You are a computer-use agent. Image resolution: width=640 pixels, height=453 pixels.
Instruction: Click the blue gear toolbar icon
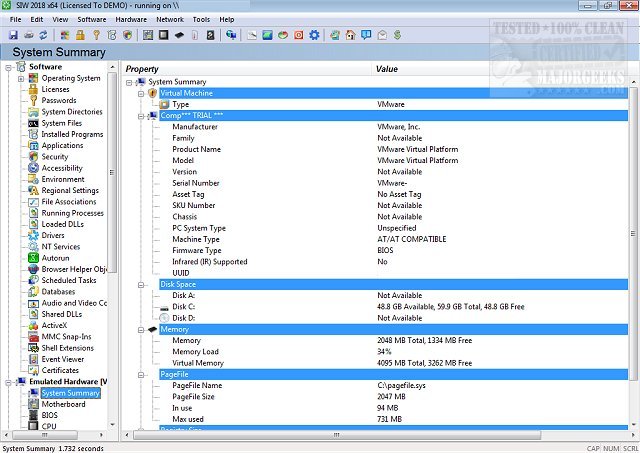(314, 35)
